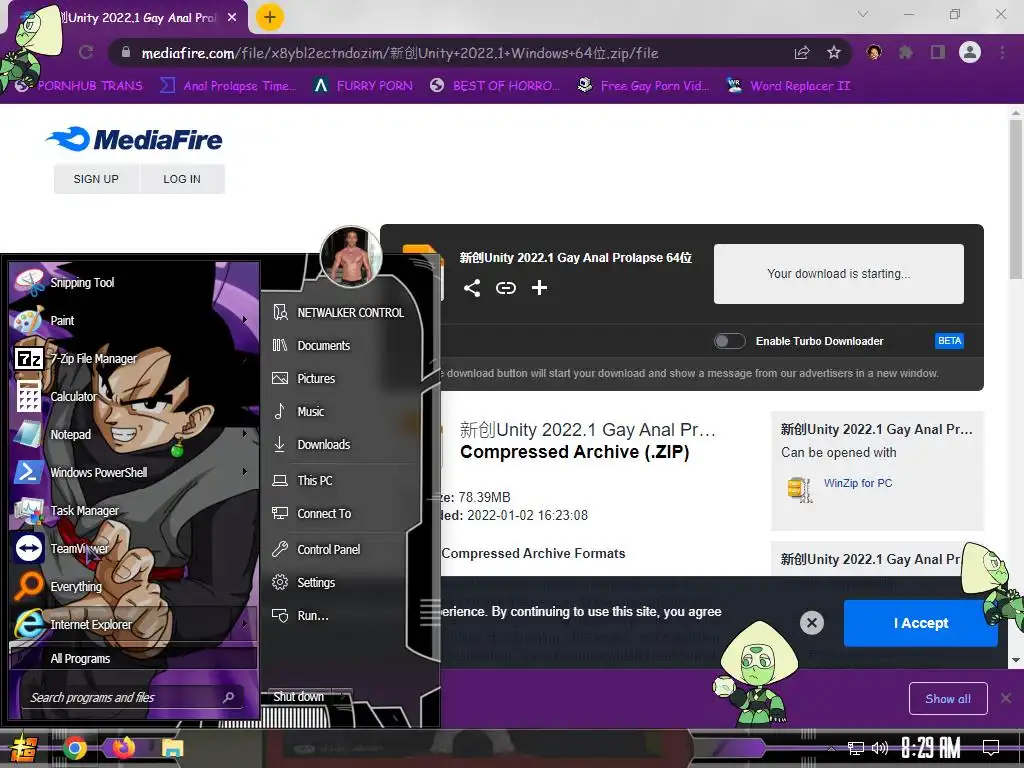Viewport: 1024px width, 768px height.
Task: Click the network icon in the system tray
Action: pyautogui.click(x=856, y=748)
